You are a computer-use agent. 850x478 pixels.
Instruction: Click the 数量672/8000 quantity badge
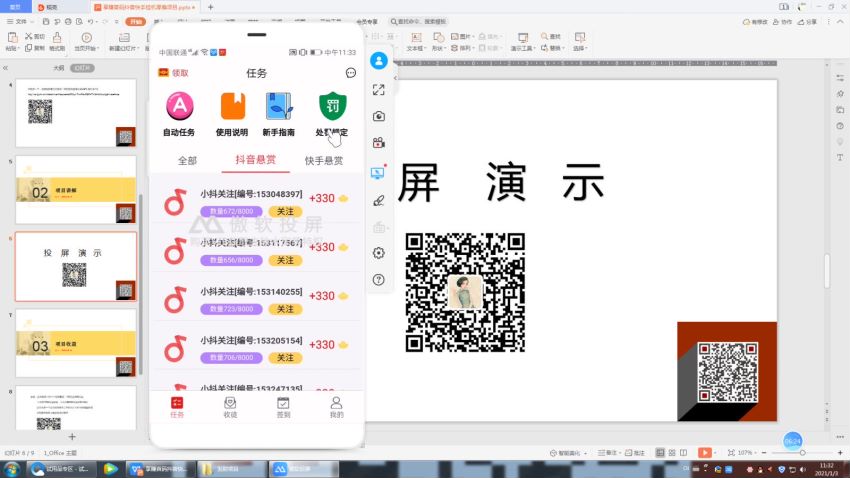pos(231,211)
